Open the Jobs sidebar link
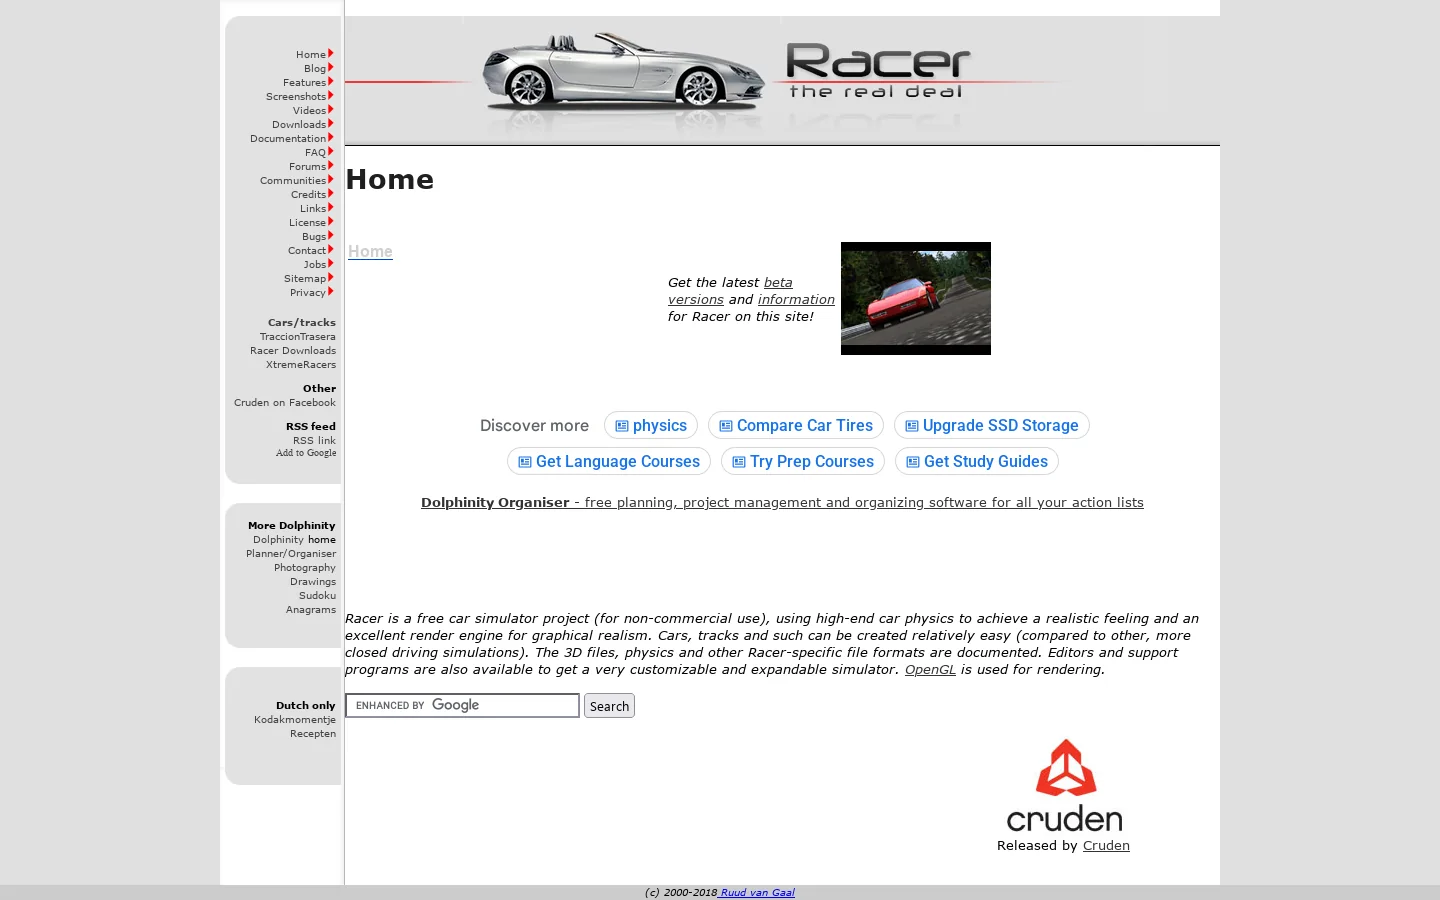 (315, 265)
